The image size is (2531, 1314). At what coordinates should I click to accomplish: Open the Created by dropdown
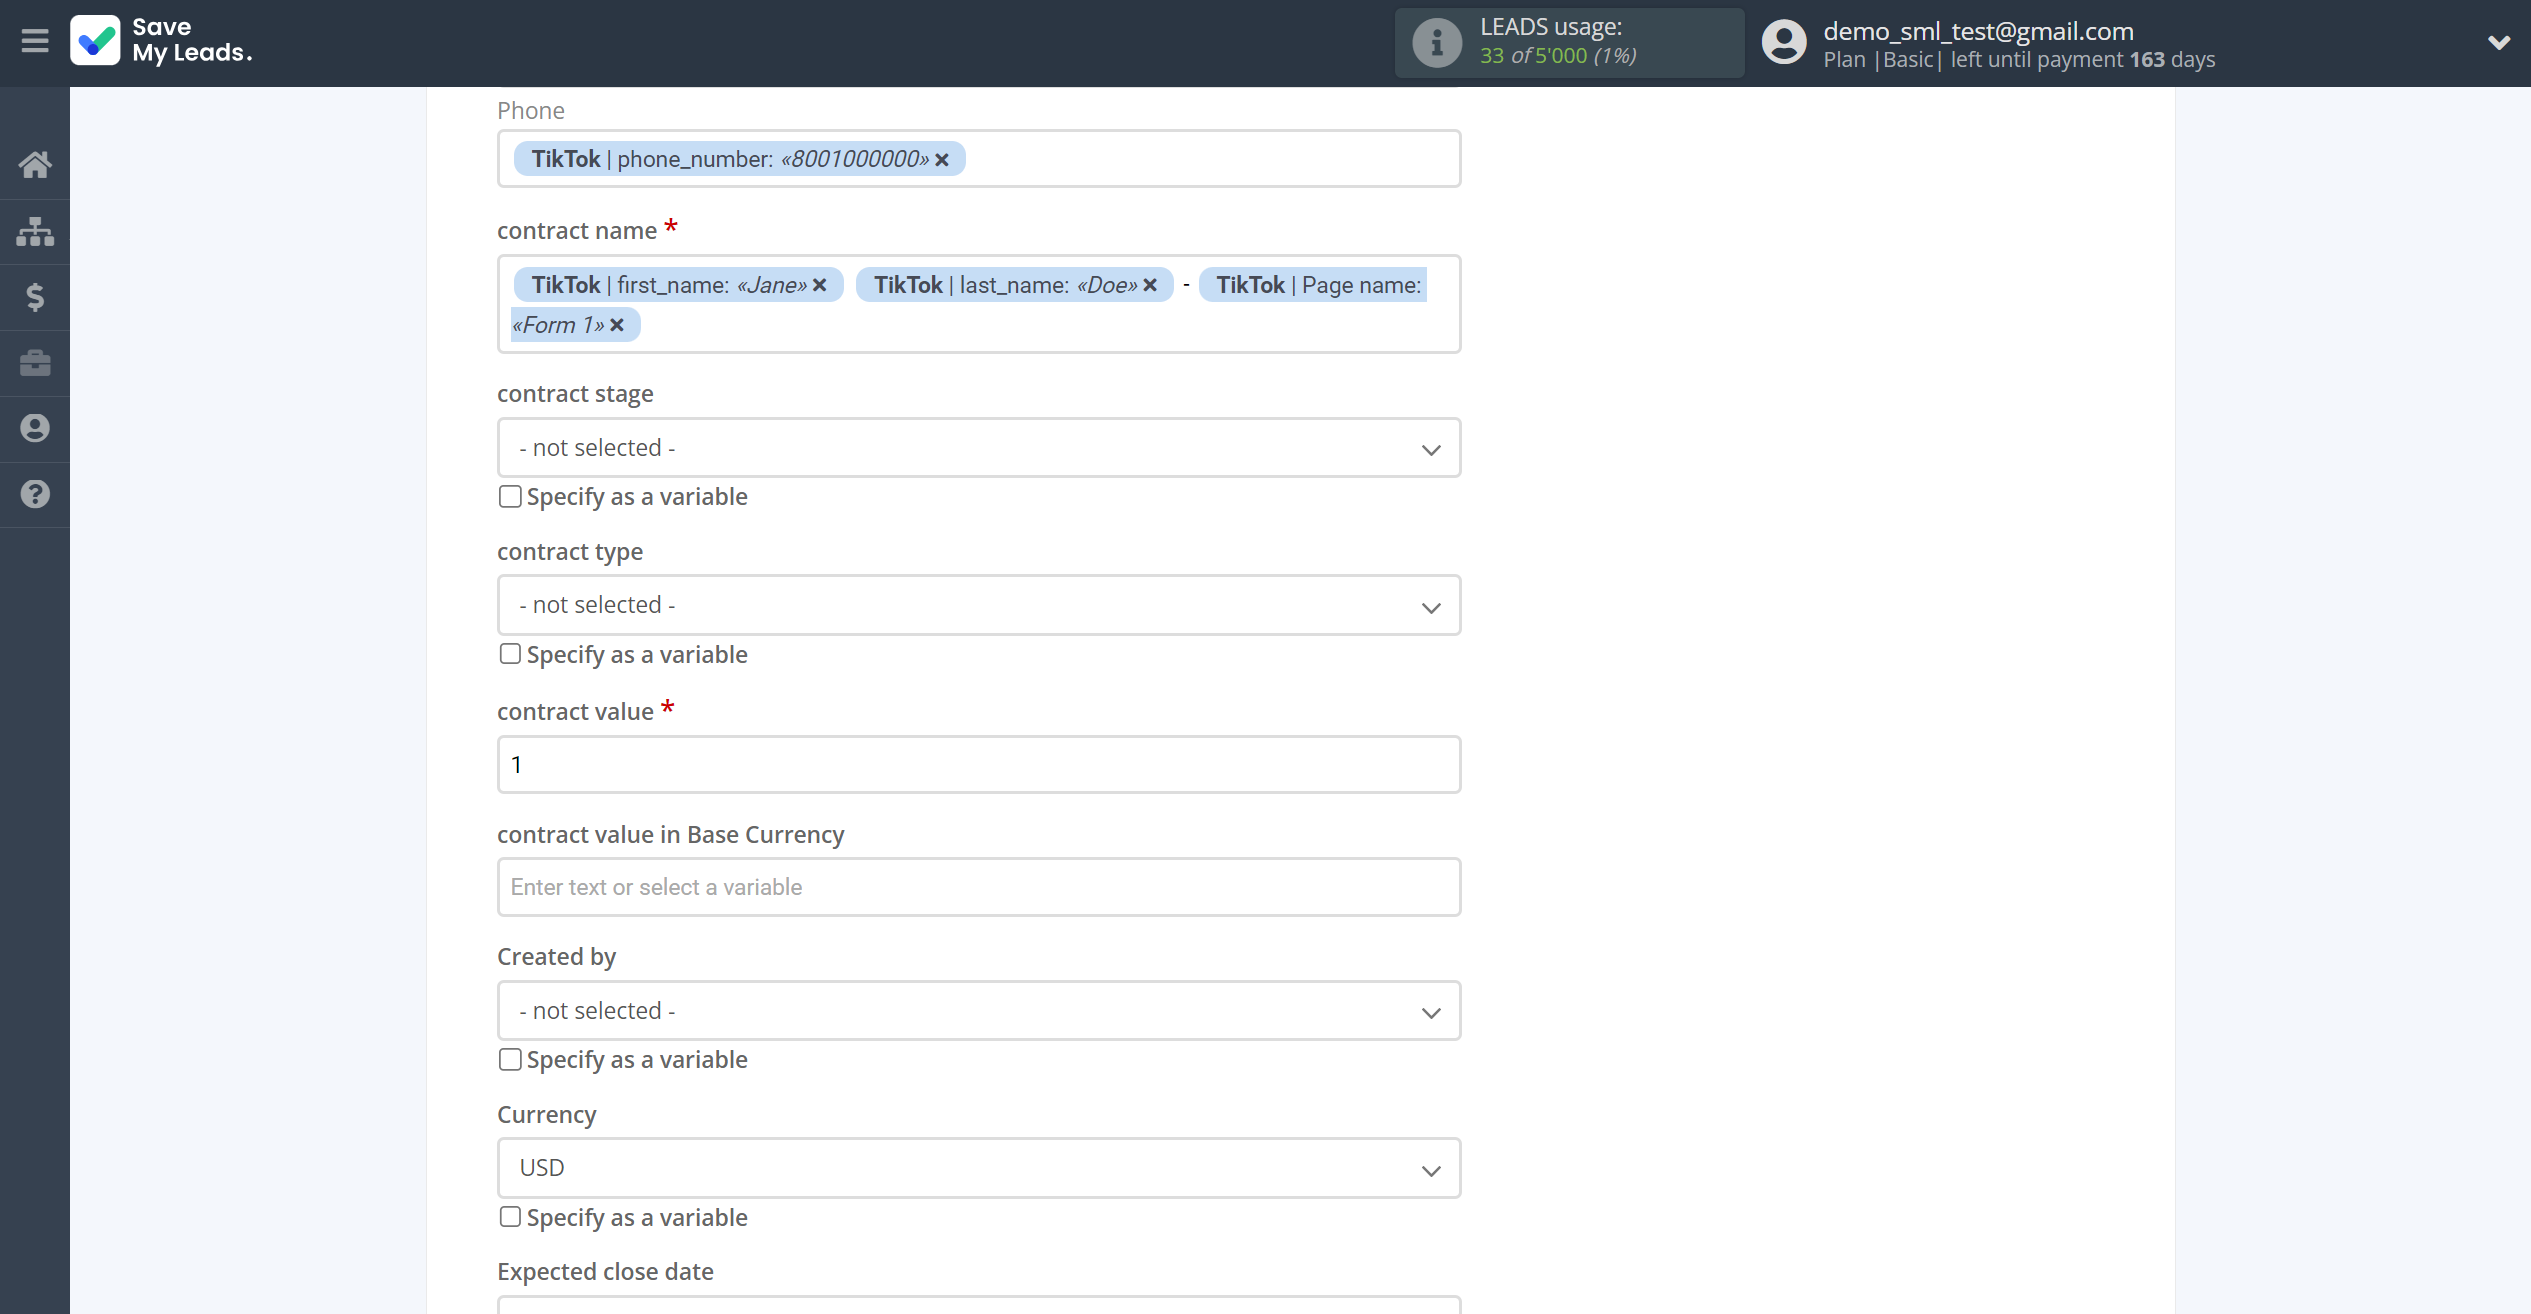tap(979, 1011)
